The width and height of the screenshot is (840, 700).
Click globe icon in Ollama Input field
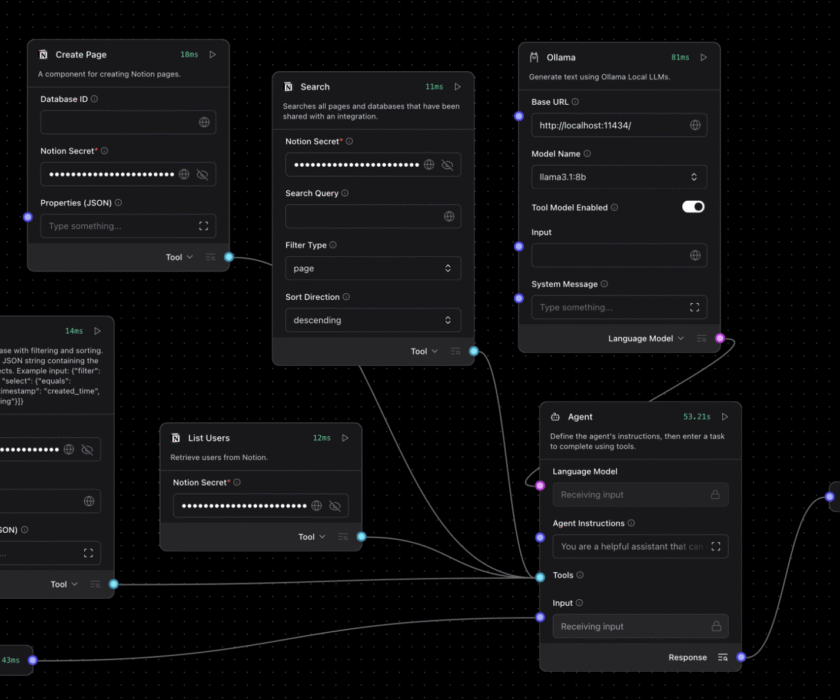(x=695, y=255)
